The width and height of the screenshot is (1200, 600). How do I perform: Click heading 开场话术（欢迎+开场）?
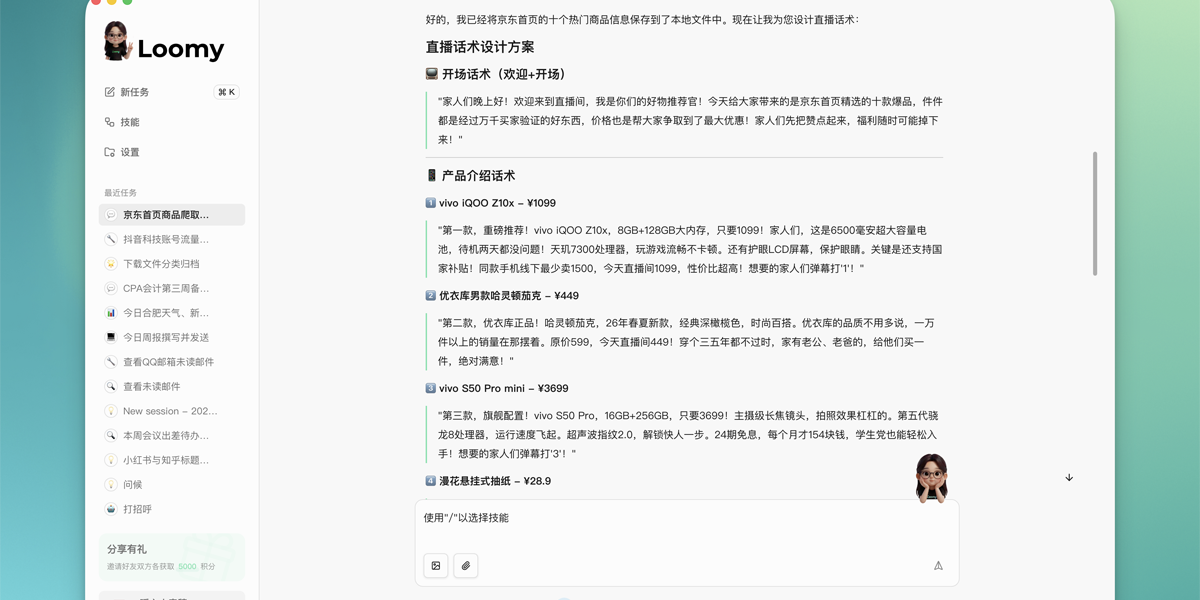pyautogui.click(x=505, y=74)
